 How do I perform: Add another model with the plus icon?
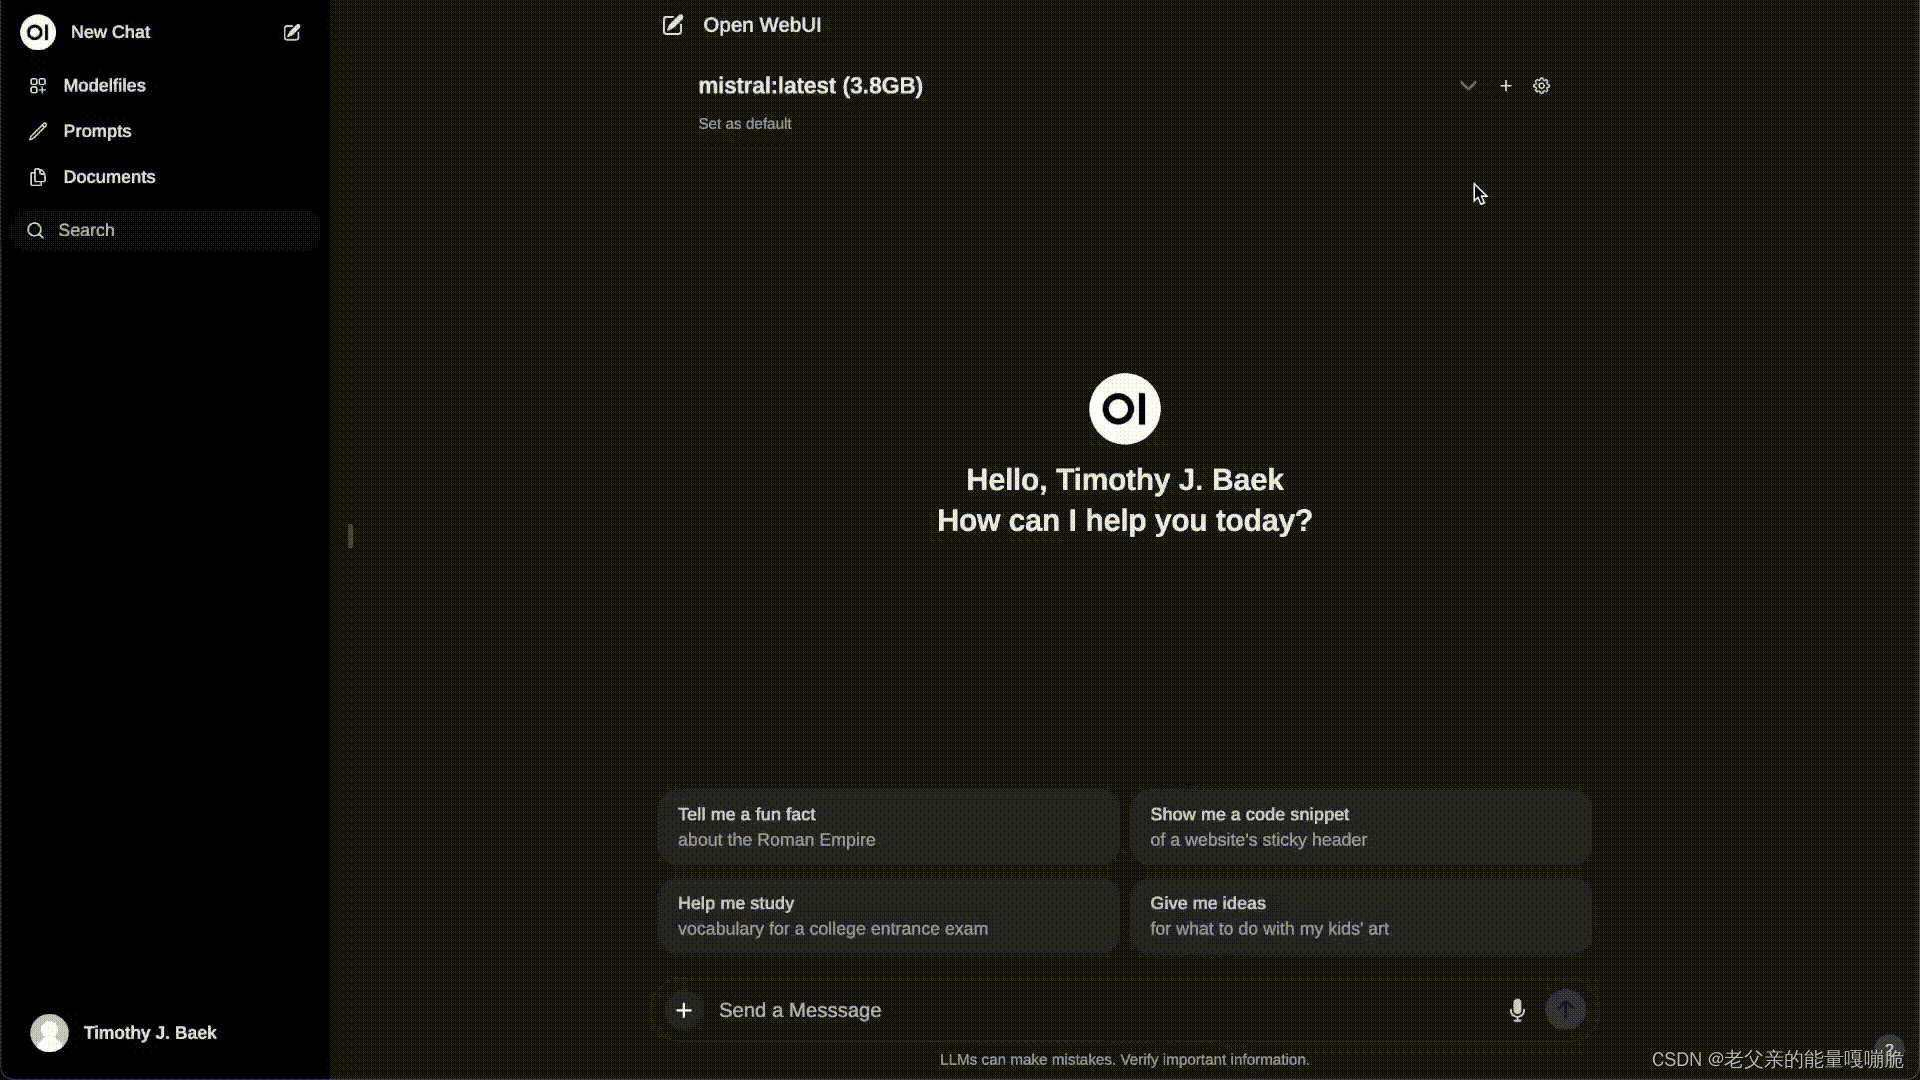(x=1505, y=86)
